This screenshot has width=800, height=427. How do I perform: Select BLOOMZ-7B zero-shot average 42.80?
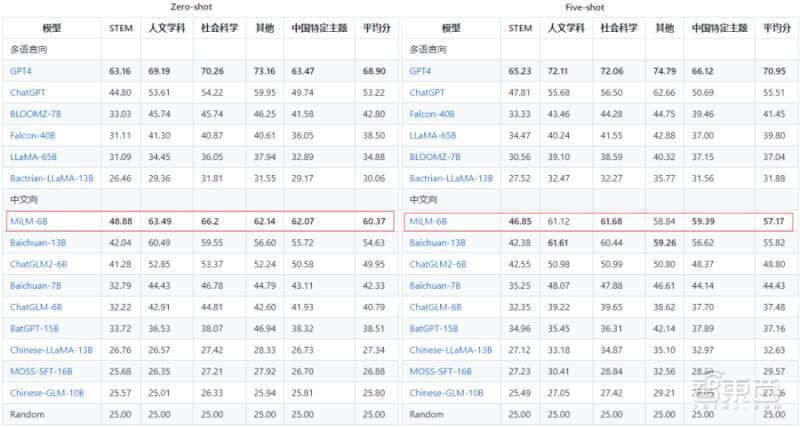tap(374, 114)
